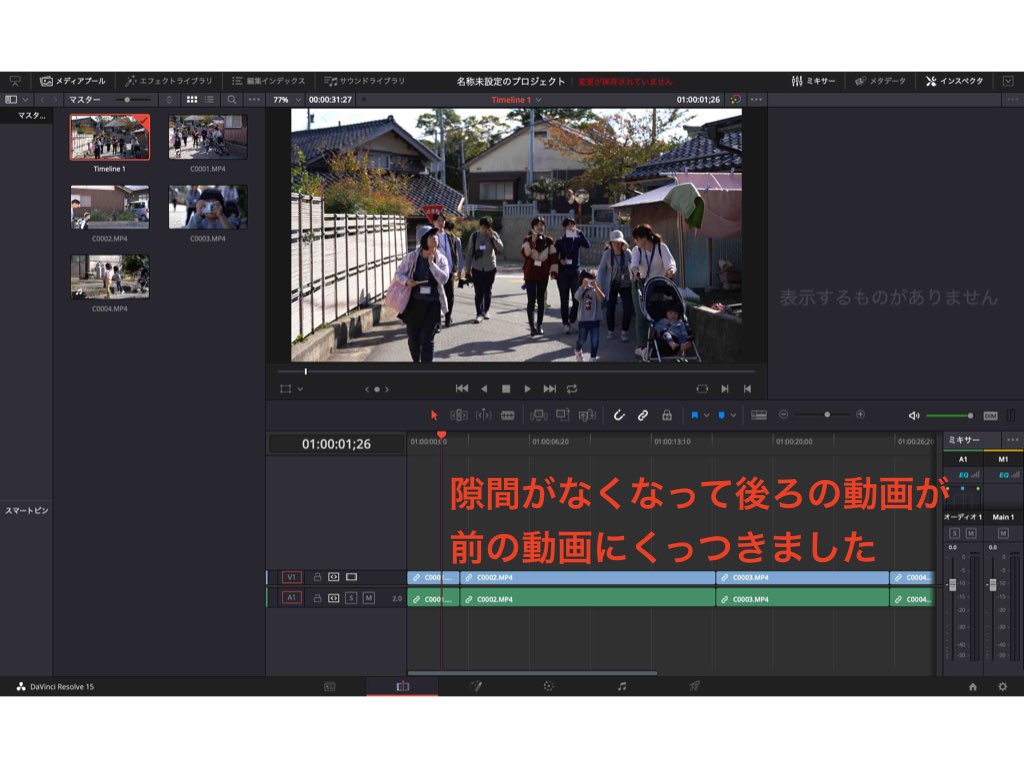Viewport: 1024px width, 768px height.
Task: Select the arrow selection mode tool
Action: tap(434, 415)
